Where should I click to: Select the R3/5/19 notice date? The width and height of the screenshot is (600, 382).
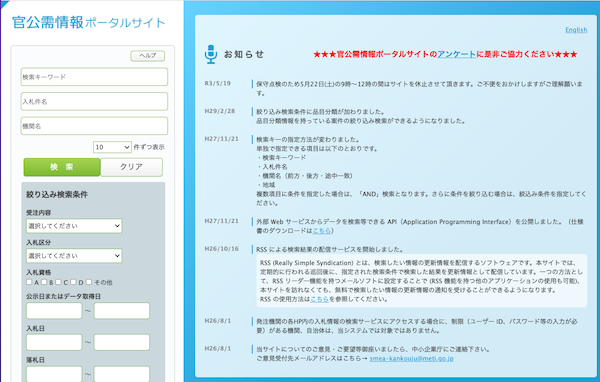218,83
